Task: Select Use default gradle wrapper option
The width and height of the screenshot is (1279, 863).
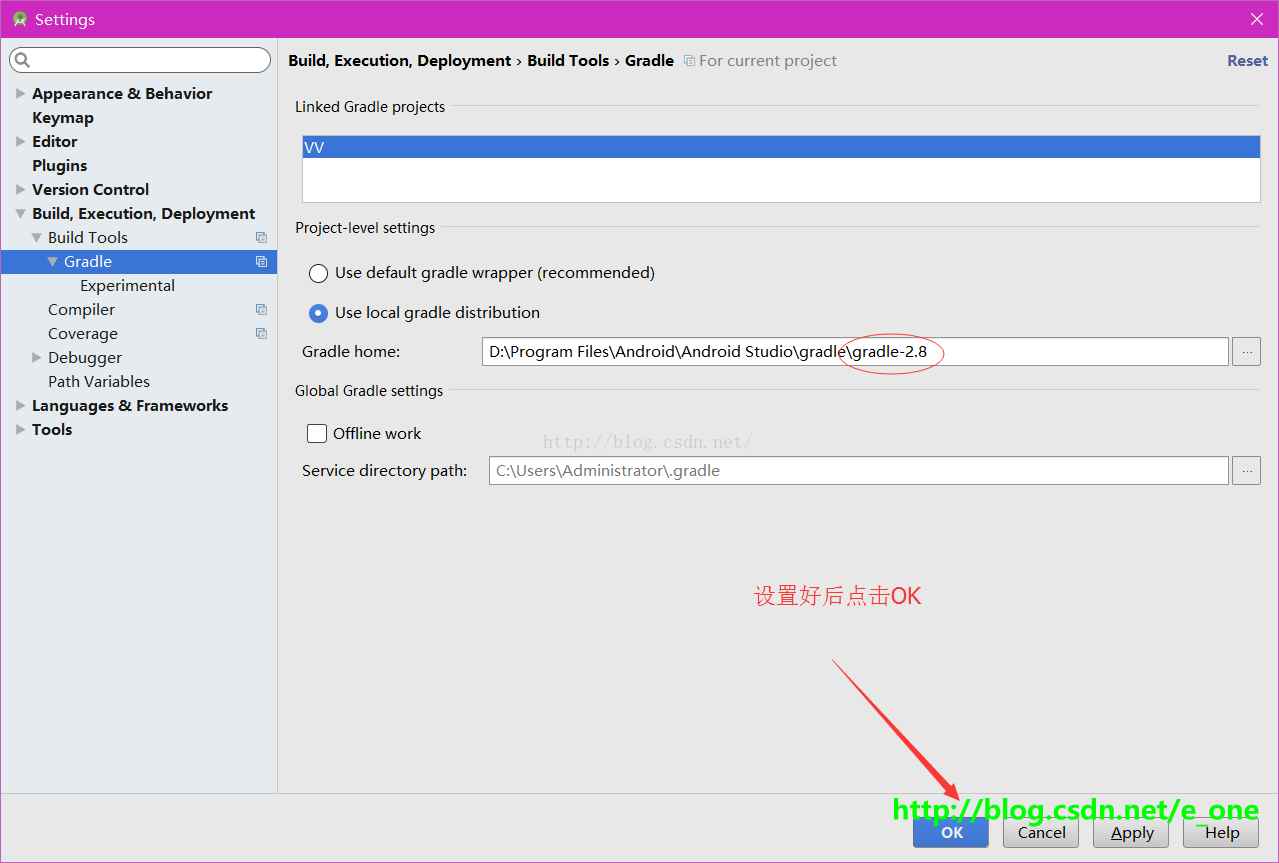Action: point(318,273)
